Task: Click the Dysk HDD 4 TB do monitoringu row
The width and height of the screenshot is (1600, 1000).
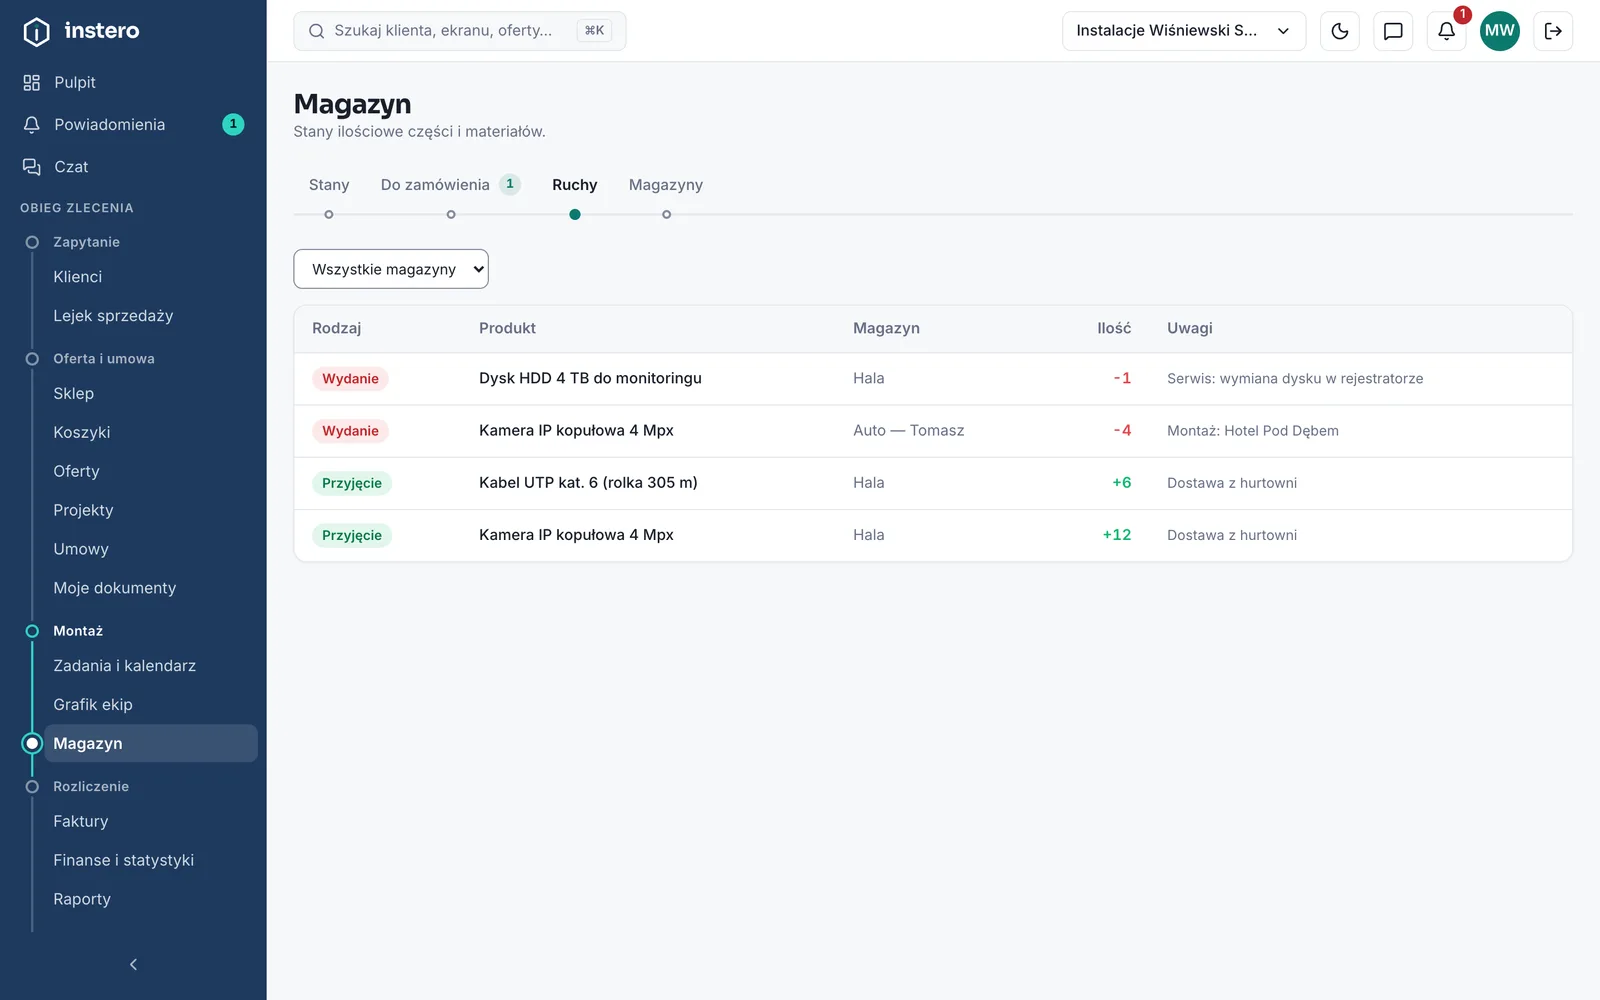Action: point(933,379)
